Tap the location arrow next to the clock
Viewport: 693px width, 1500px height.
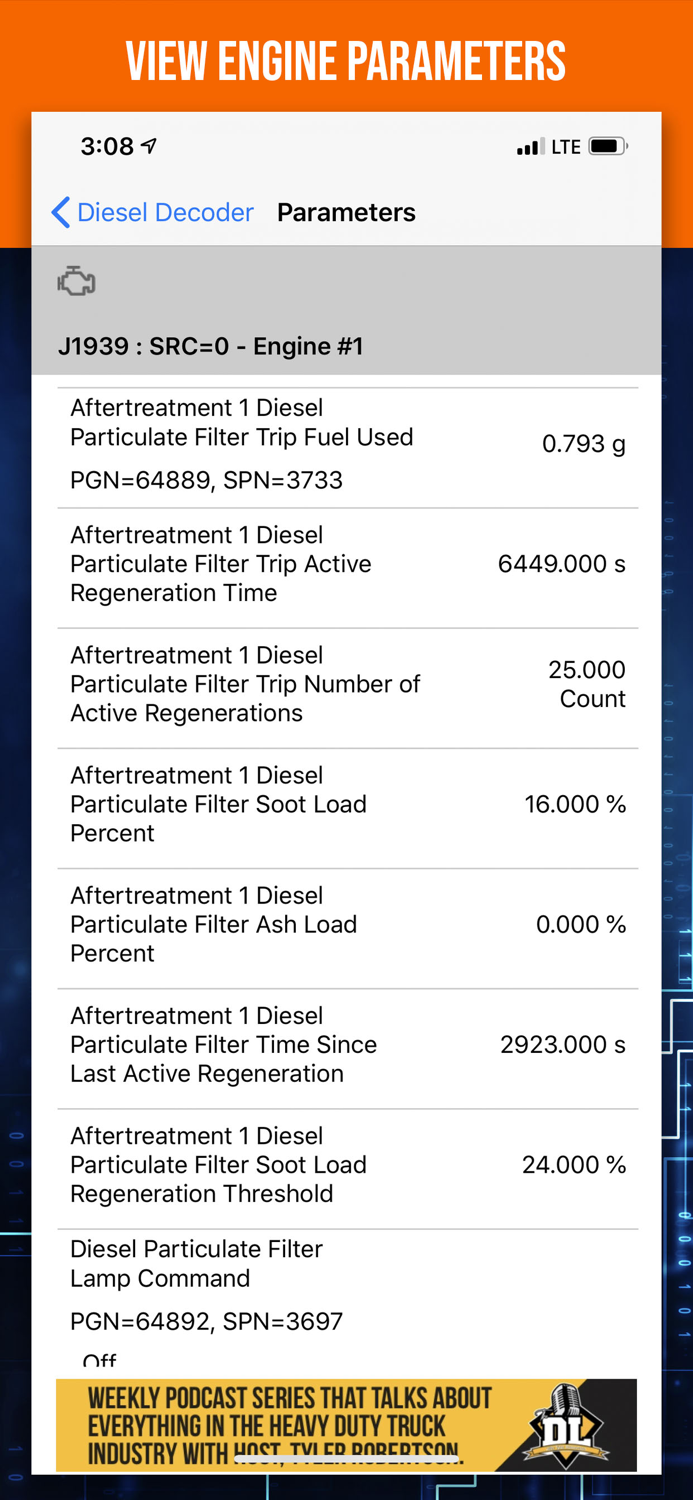tap(146, 145)
